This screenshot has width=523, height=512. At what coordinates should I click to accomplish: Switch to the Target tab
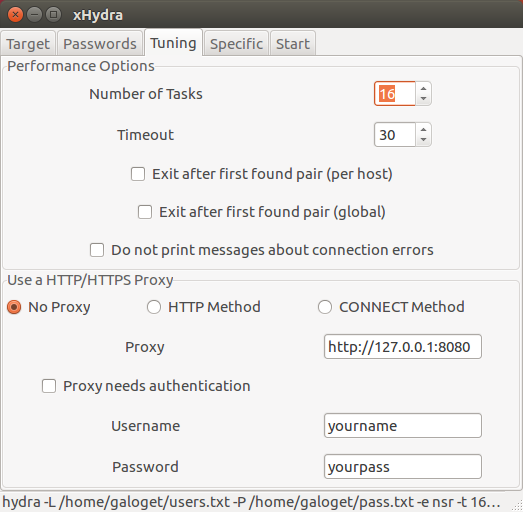click(x=28, y=43)
